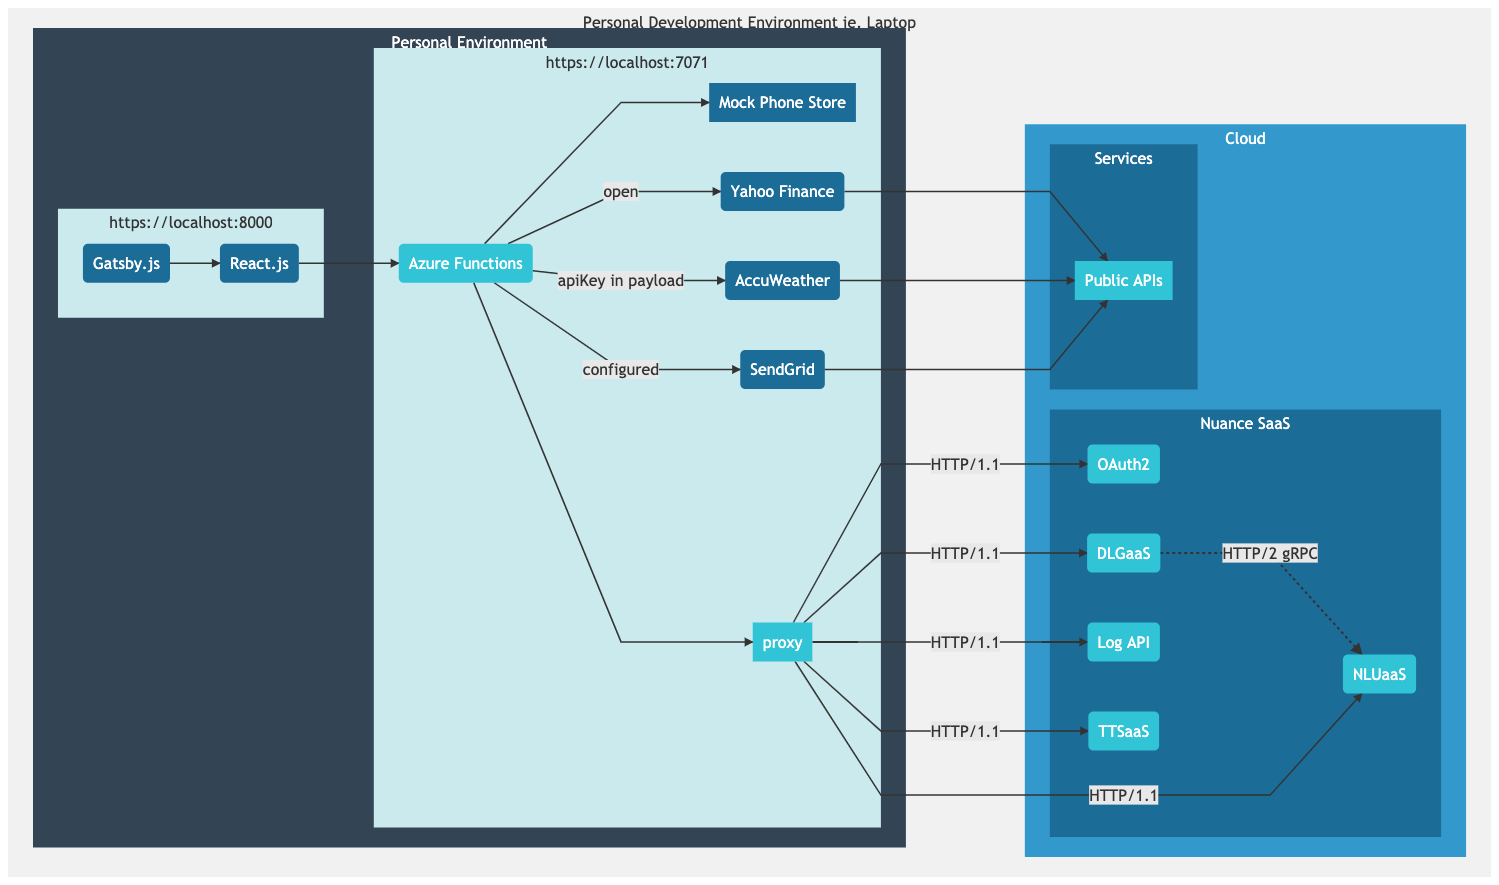Click the https://localhost:7071 group title
The image size is (1499, 885).
pos(626,63)
